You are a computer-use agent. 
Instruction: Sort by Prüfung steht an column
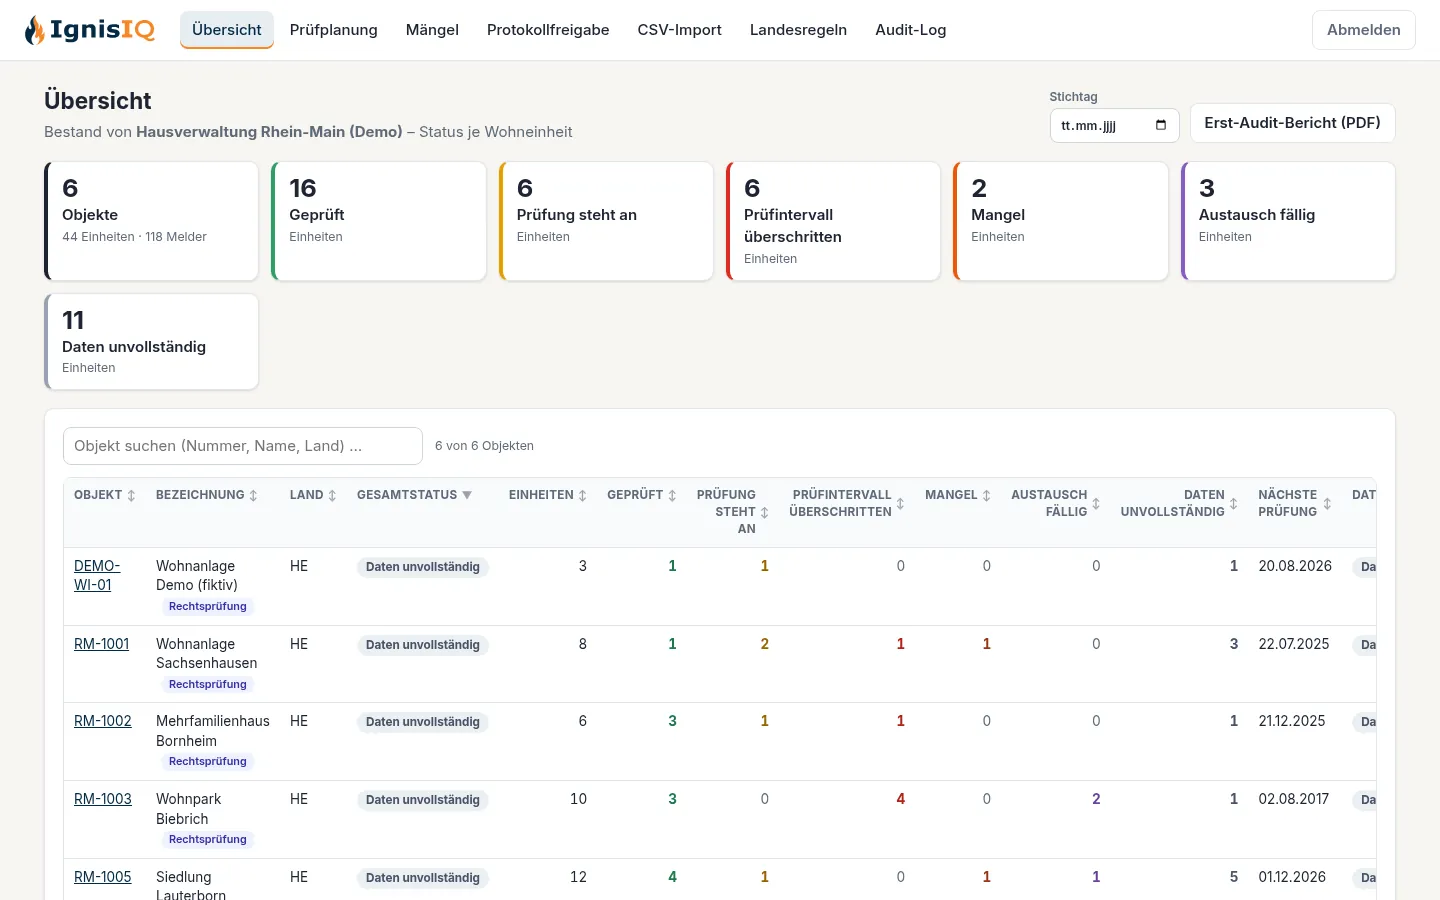point(733,512)
